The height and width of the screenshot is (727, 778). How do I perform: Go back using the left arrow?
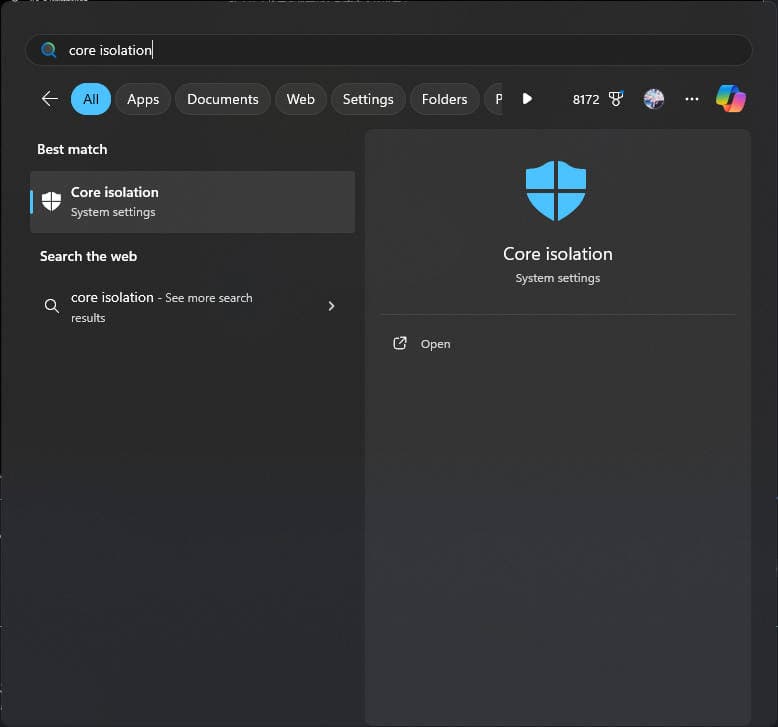[50, 99]
